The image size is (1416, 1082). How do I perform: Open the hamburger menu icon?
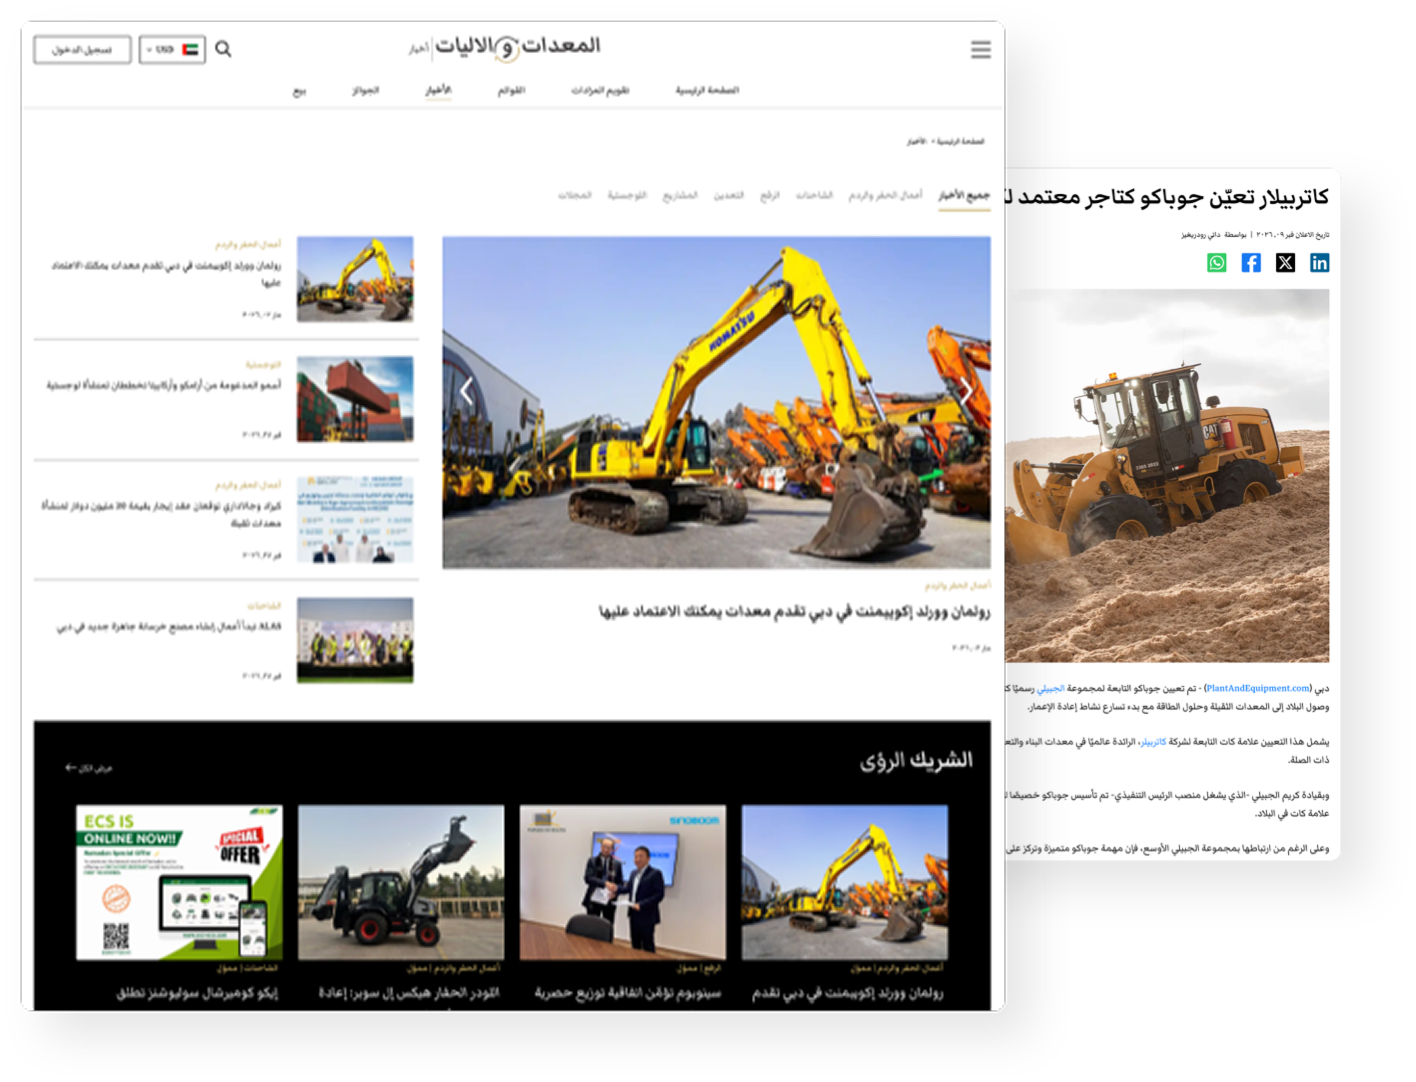[x=980, y=50]
